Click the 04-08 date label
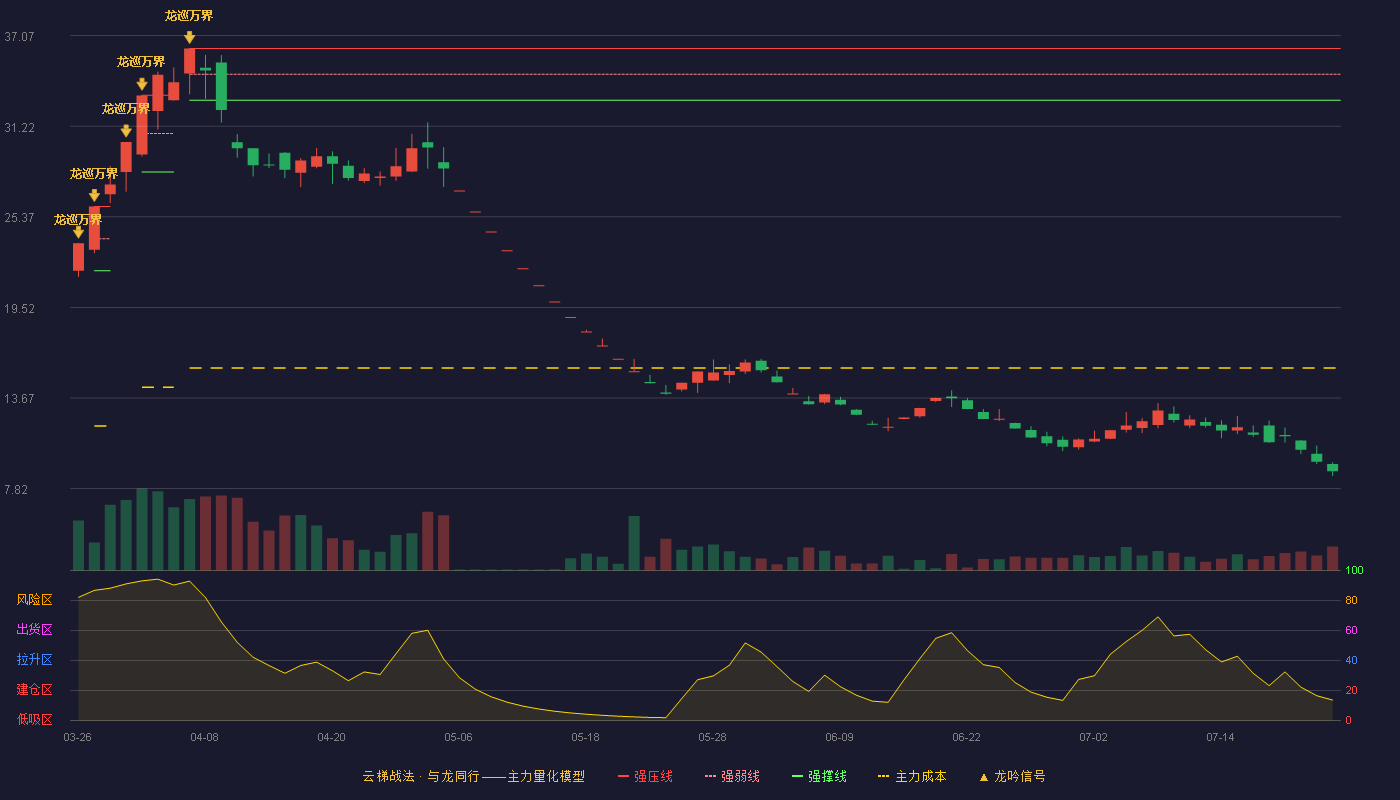 (x=205, y=737)
